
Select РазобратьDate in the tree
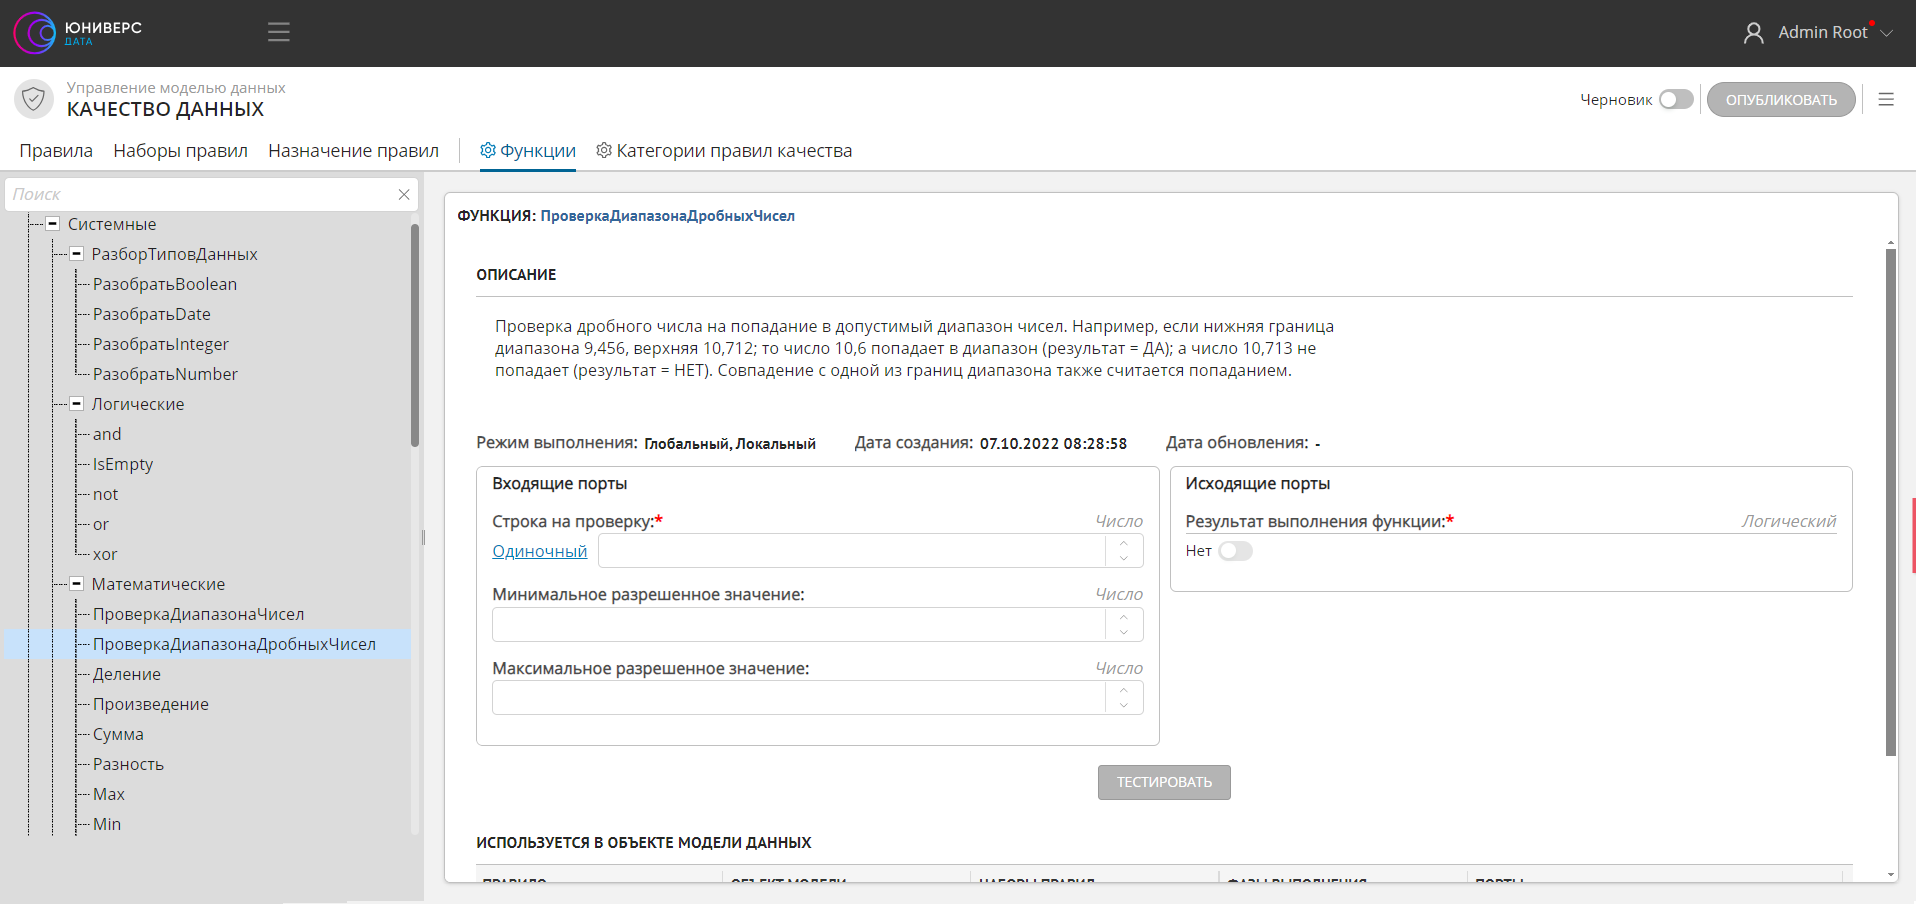(152, 314)
